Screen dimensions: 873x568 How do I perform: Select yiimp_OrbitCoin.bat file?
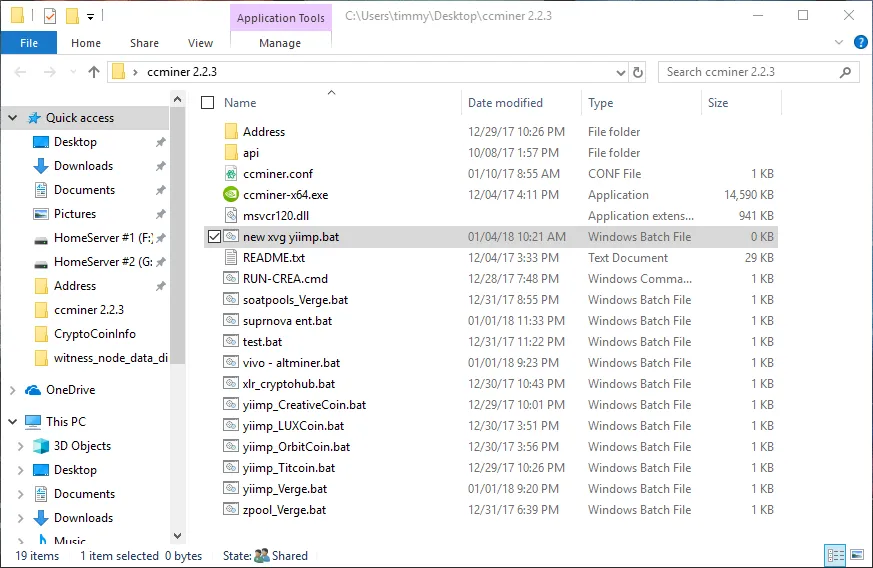pos(296,447)
